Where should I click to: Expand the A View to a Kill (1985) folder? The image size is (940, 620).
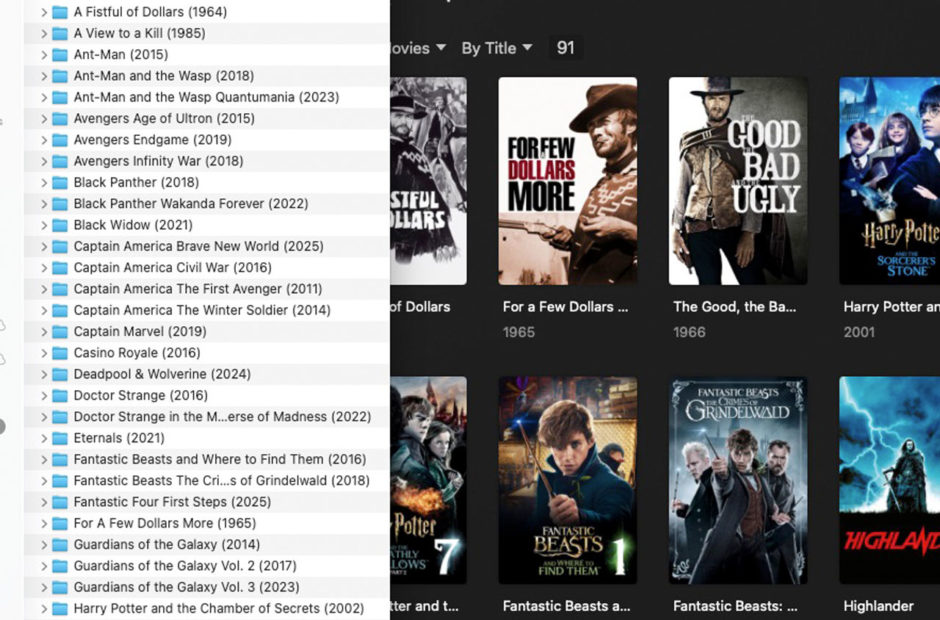pos(44,34)
